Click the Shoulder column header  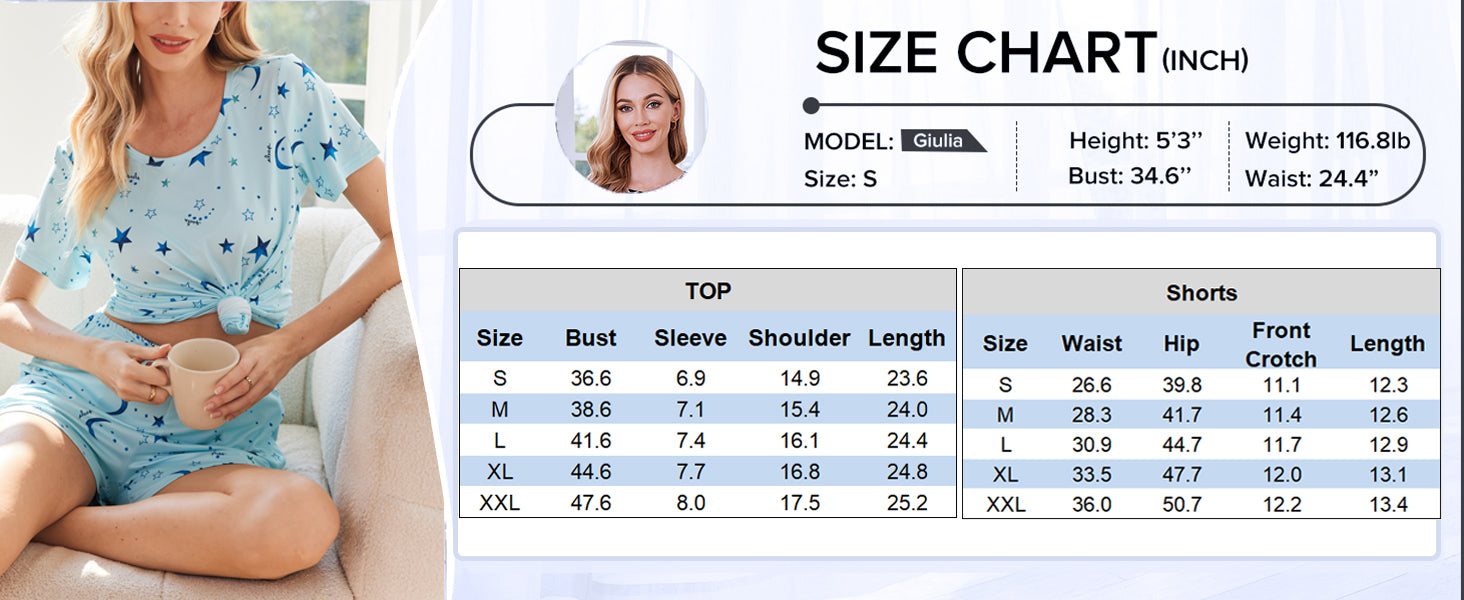(x=799, y=338)
